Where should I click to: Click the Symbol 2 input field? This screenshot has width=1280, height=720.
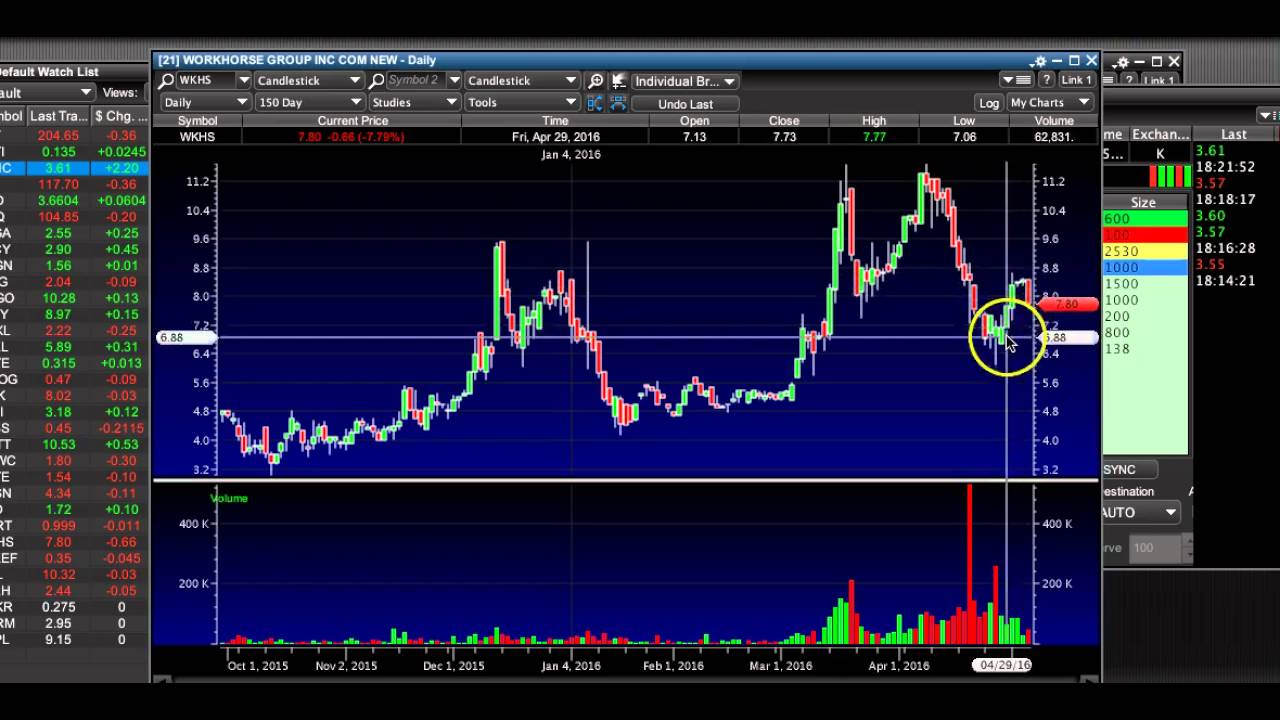coord(416,80)
